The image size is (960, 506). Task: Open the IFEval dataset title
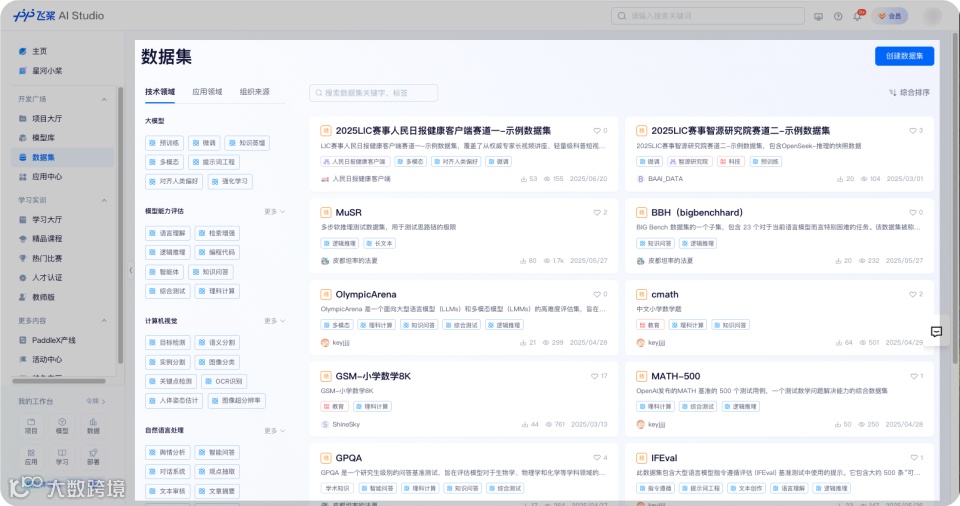(x=664, y=458)
